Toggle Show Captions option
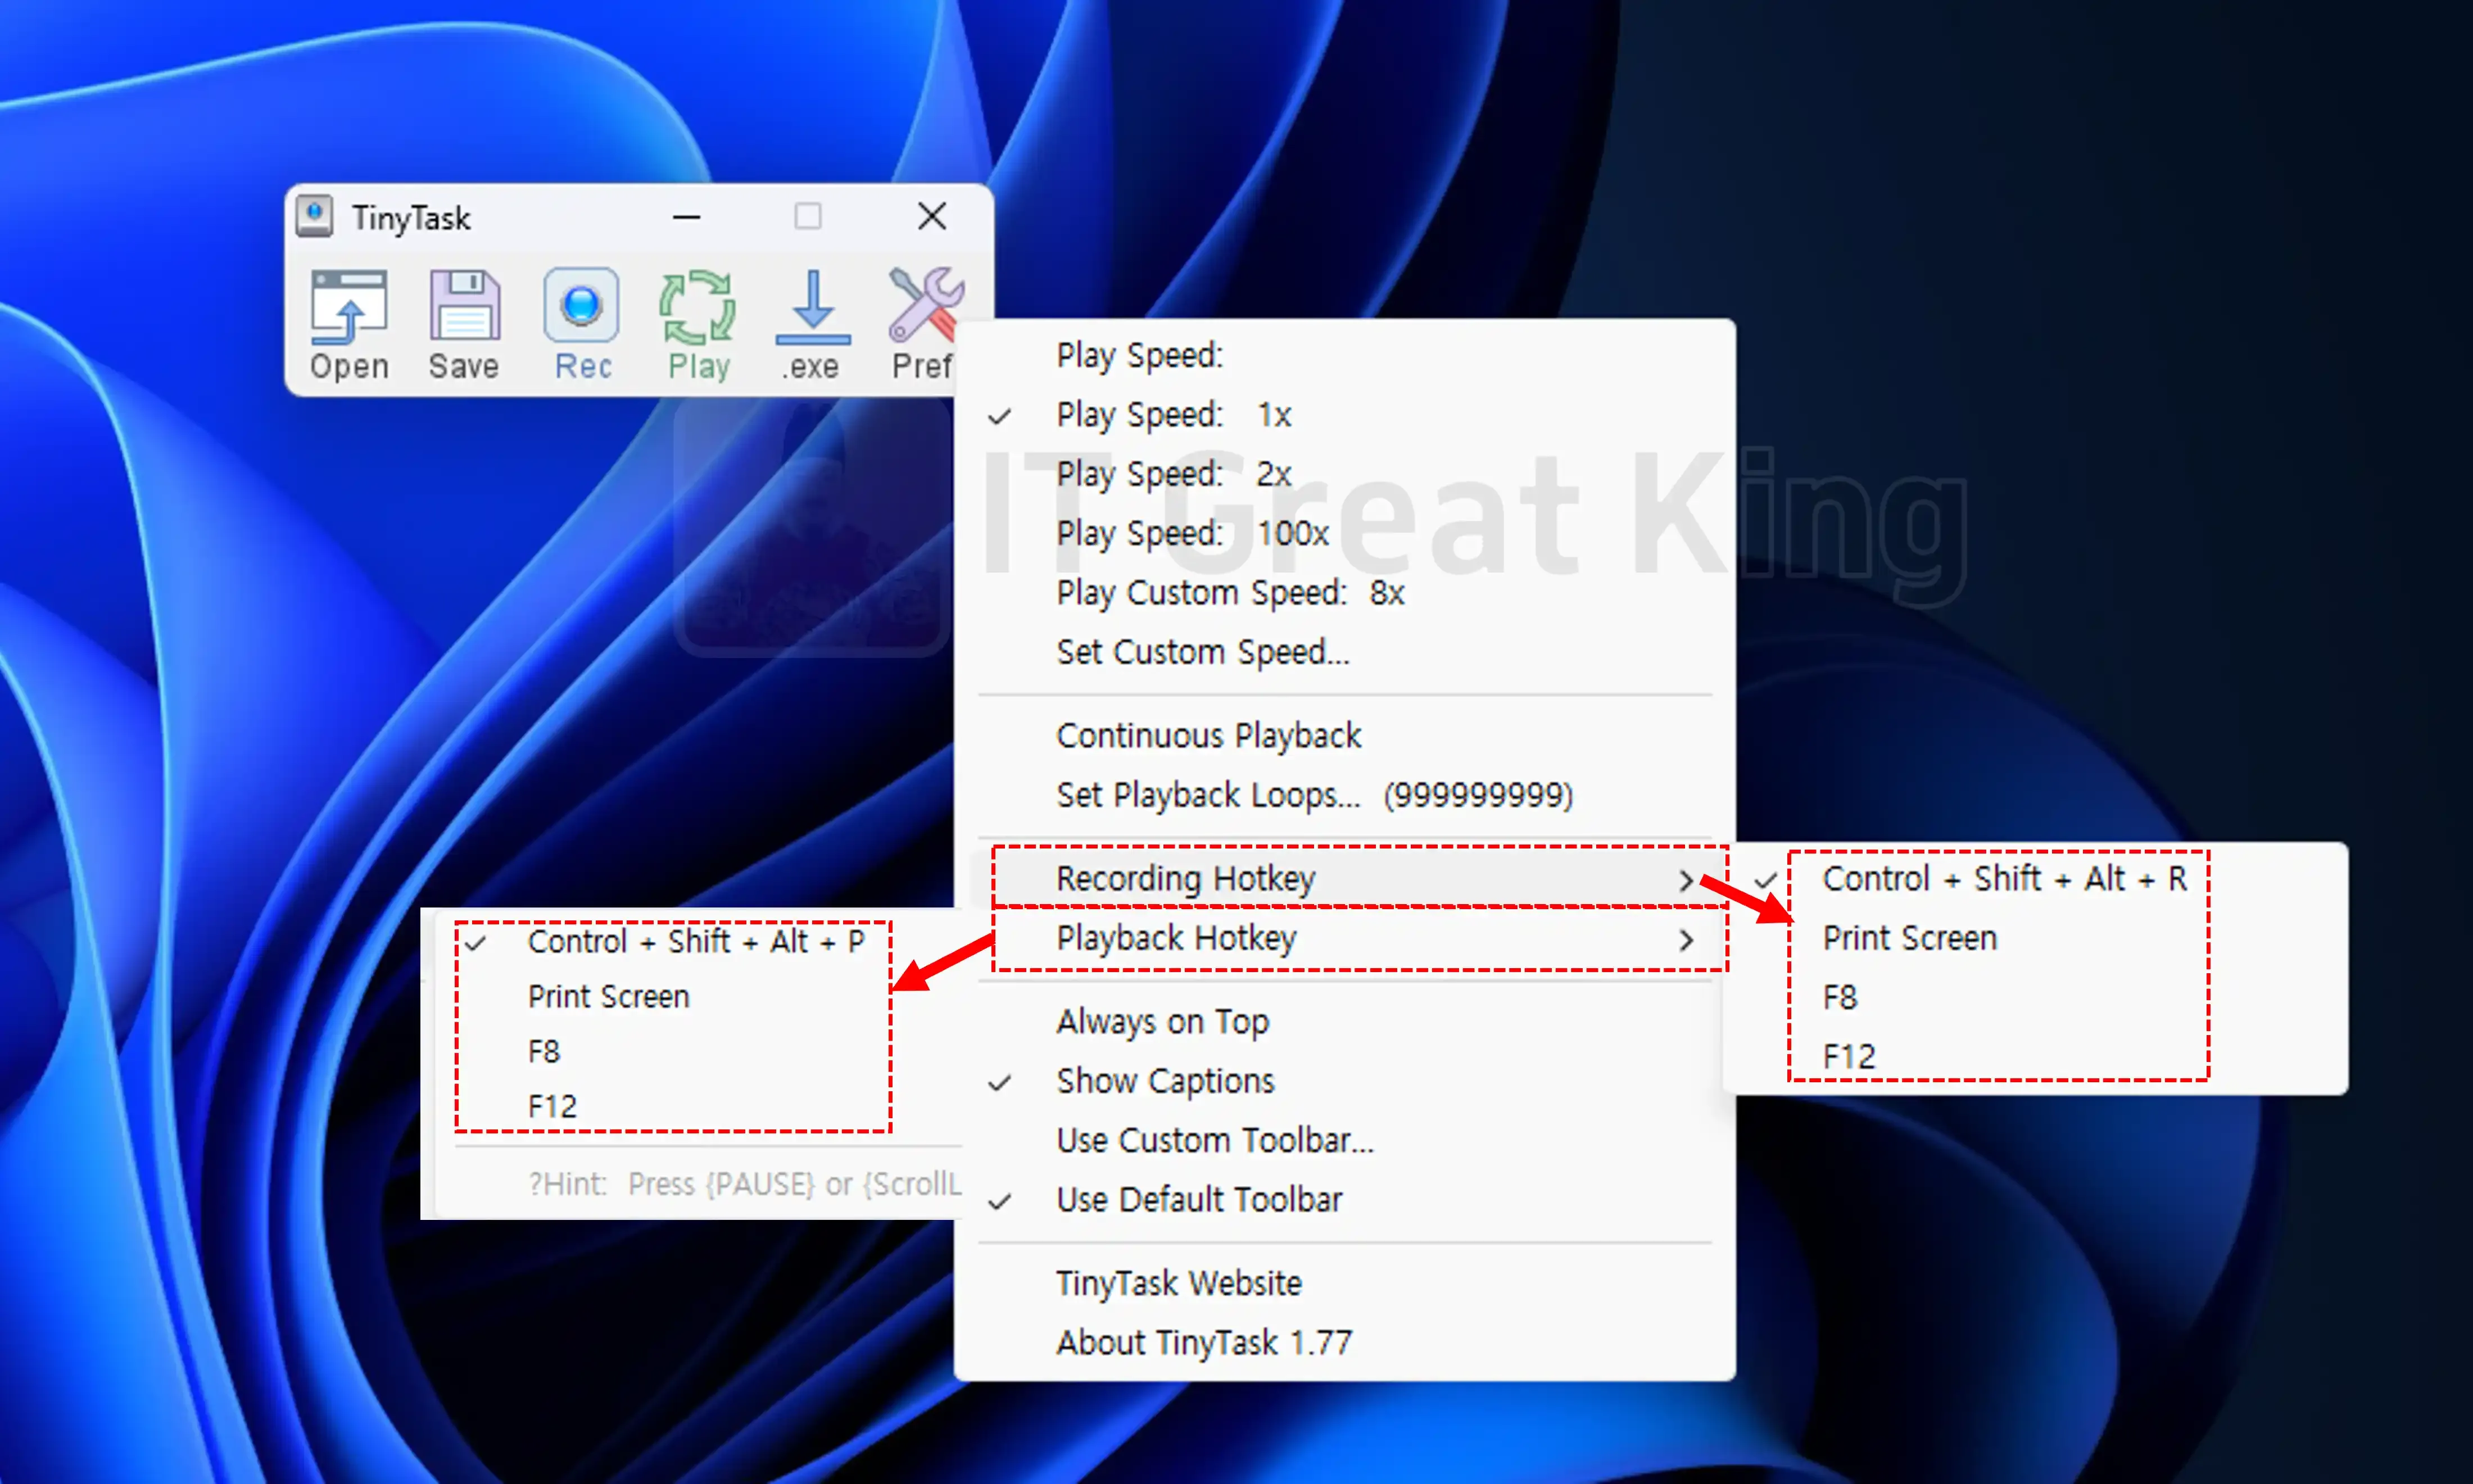 click(1344, 1081)
